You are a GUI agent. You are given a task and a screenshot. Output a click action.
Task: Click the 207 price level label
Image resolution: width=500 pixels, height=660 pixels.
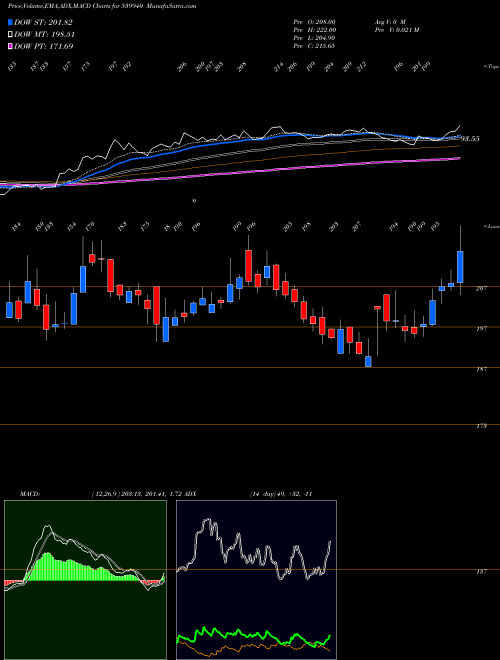[481, 288]
